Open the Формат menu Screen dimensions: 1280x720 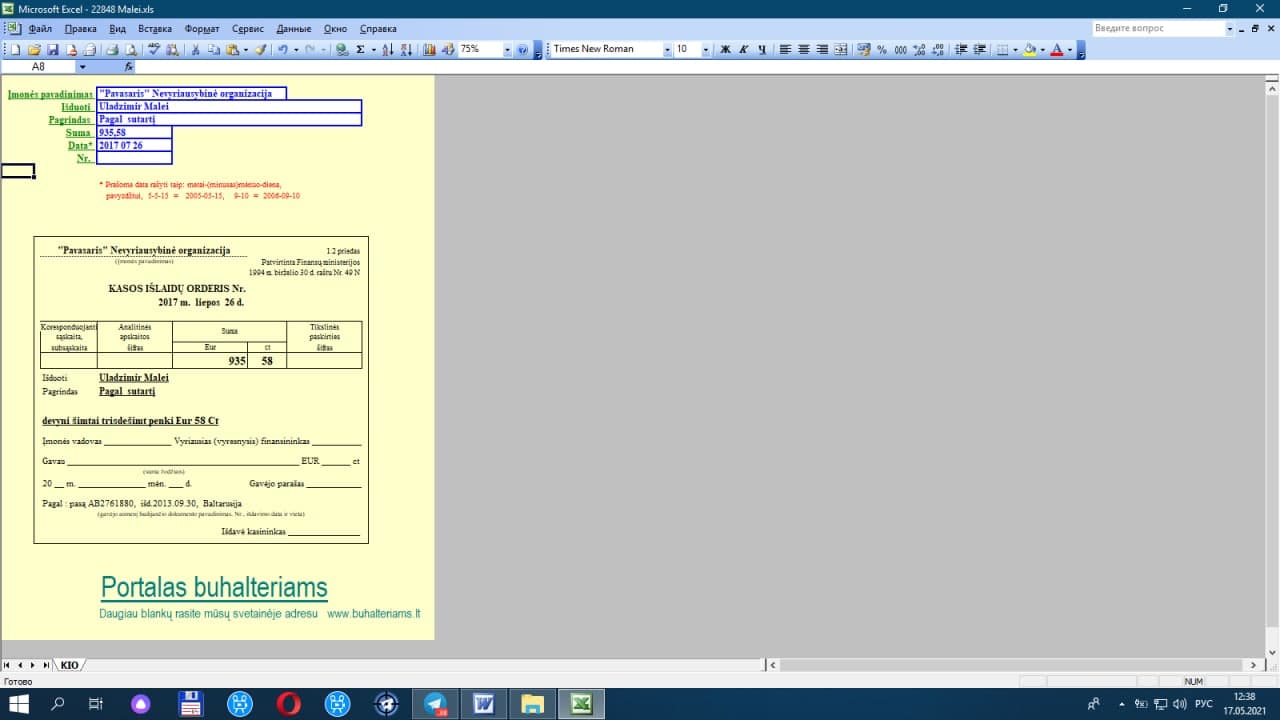coord(202,29)
